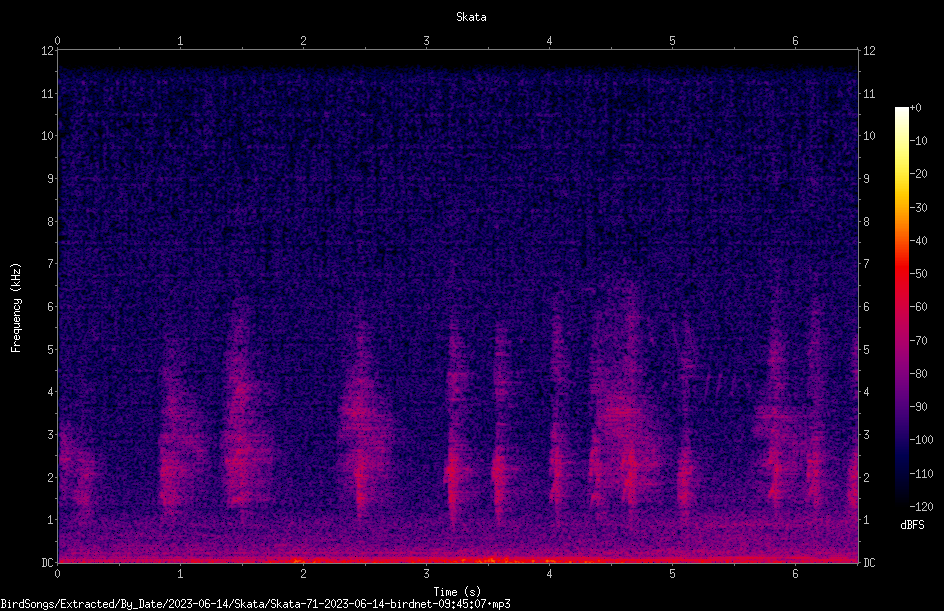Click the 3 second tick on bottom axis

point(426,574)
